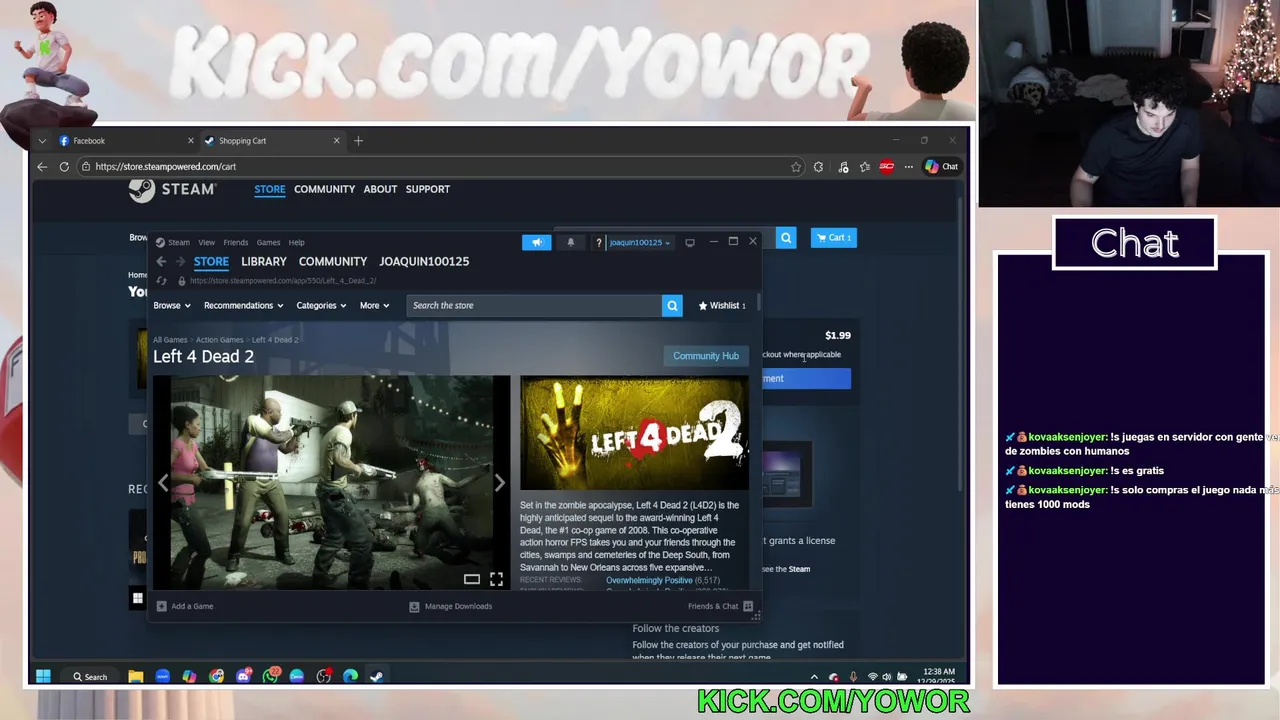Viewport: 1280px width, 720px height.
Task: Toggle theater mode on the game video
Action: [x=471, y=579]
